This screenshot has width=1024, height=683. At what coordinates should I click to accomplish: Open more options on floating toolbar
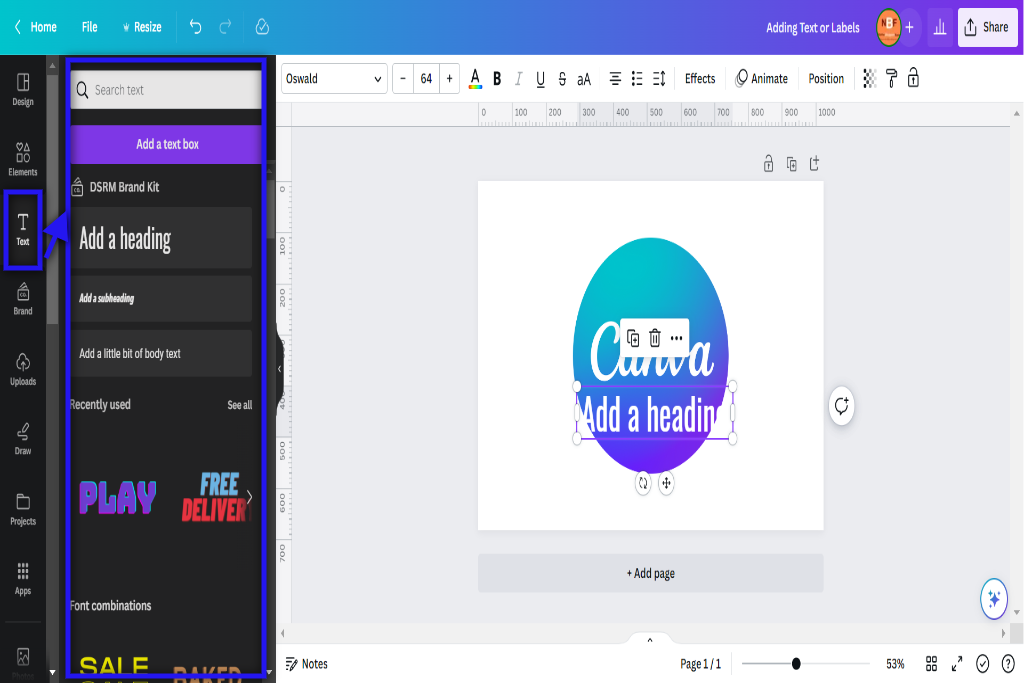point(677,338)
